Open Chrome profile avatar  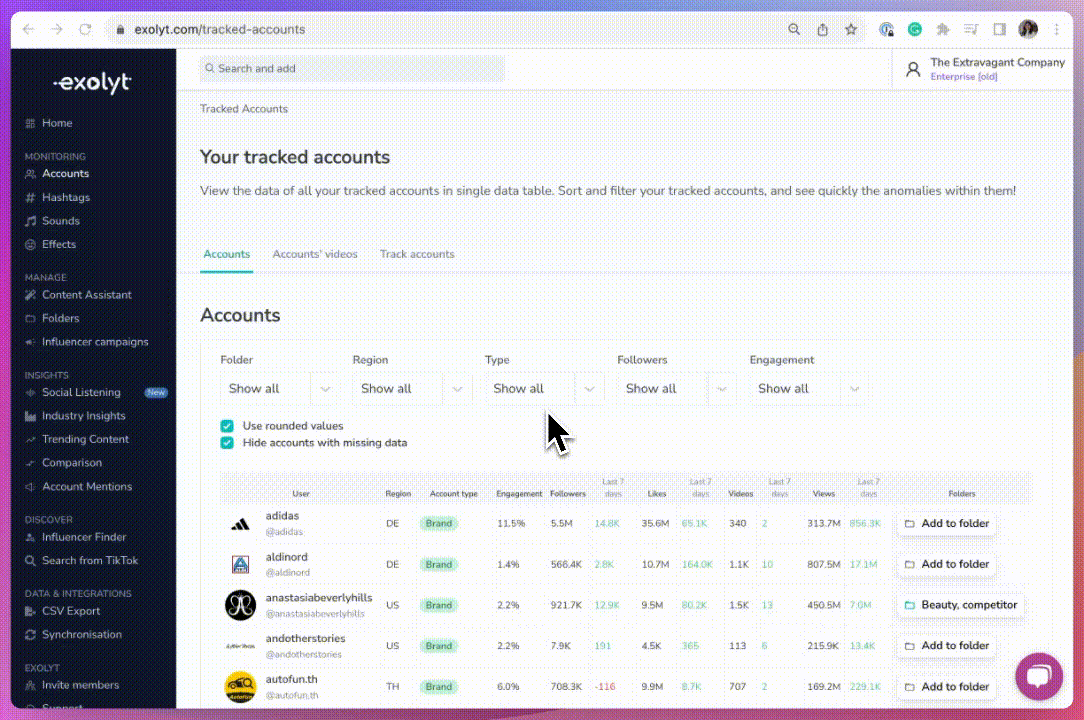1028,29
